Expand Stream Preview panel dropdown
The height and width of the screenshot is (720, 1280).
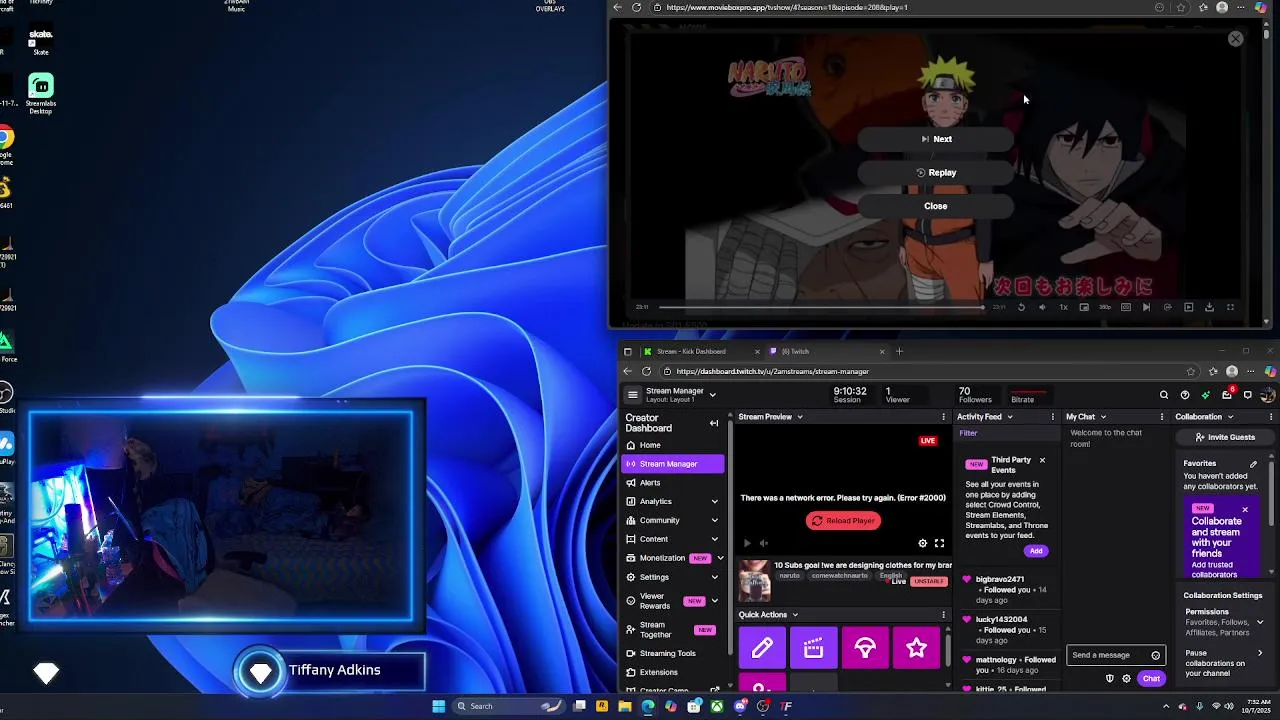[x=800, y=417]
